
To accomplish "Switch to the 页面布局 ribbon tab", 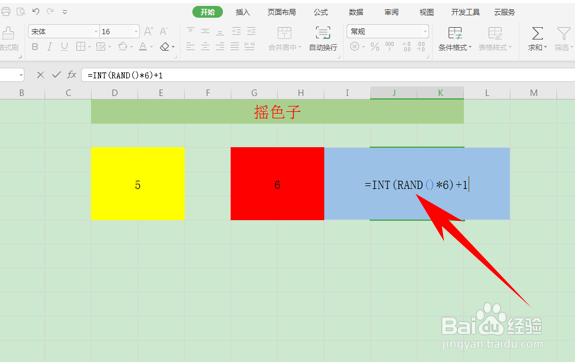I will pos(282,12).
